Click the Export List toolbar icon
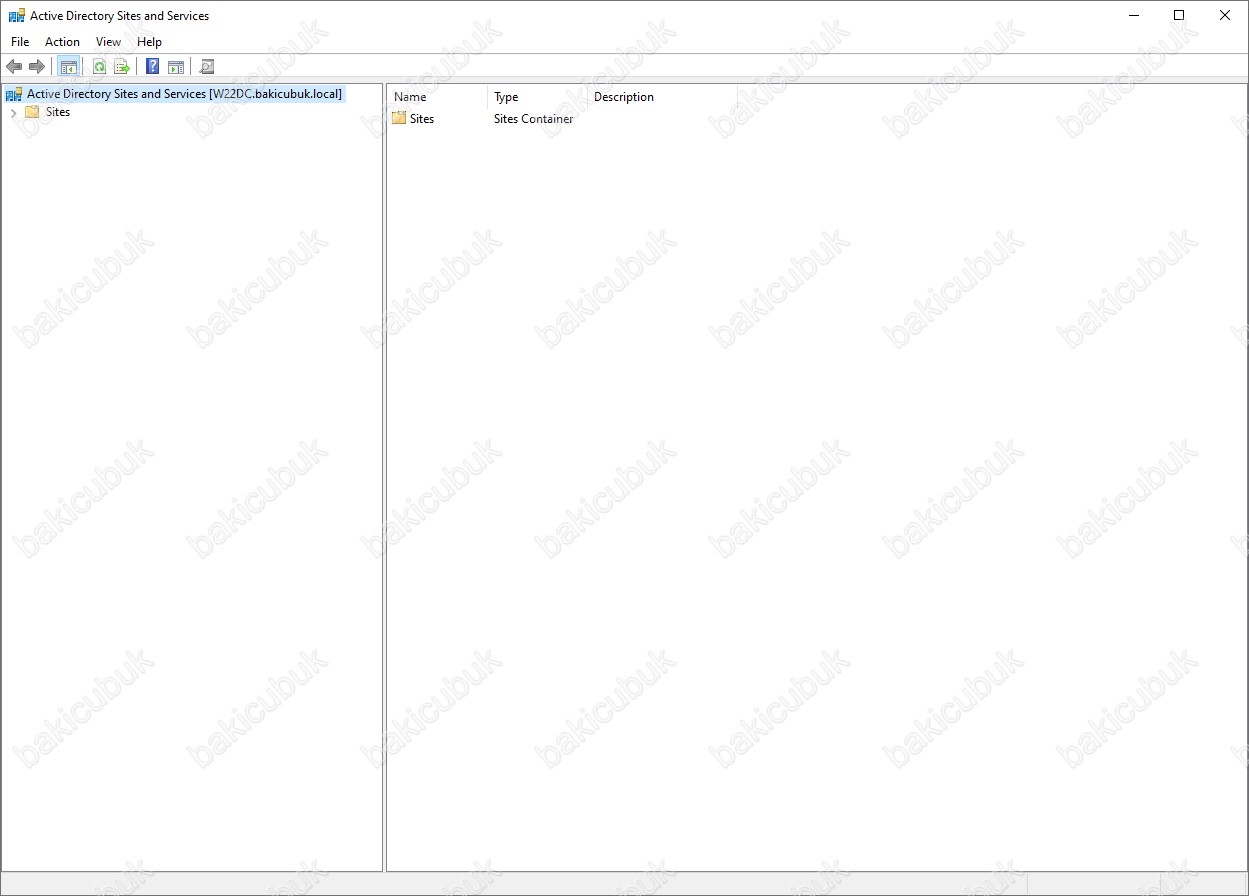This screenshot has height=896, width=1249. 122,67
